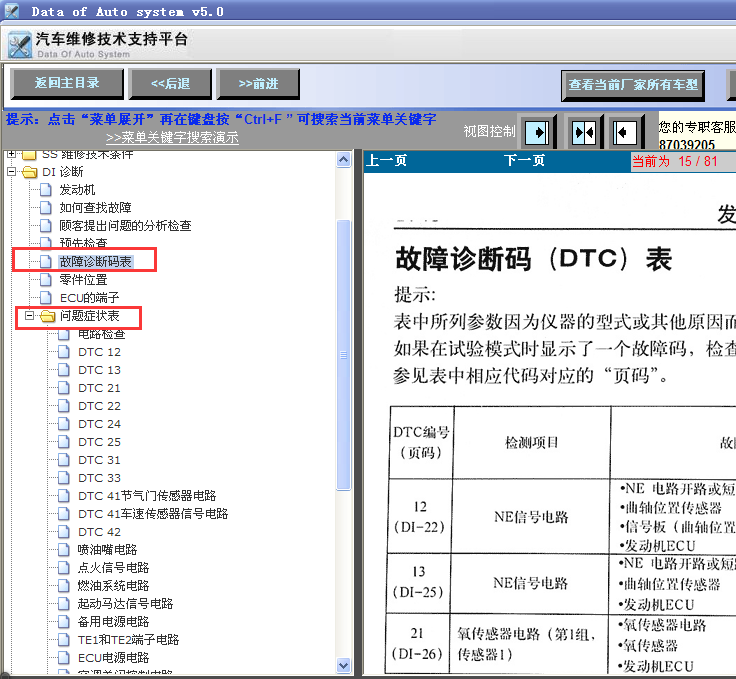Click the DI 诊断 folder icon
This screenshot has width=736, height=679.
[29, 172]
